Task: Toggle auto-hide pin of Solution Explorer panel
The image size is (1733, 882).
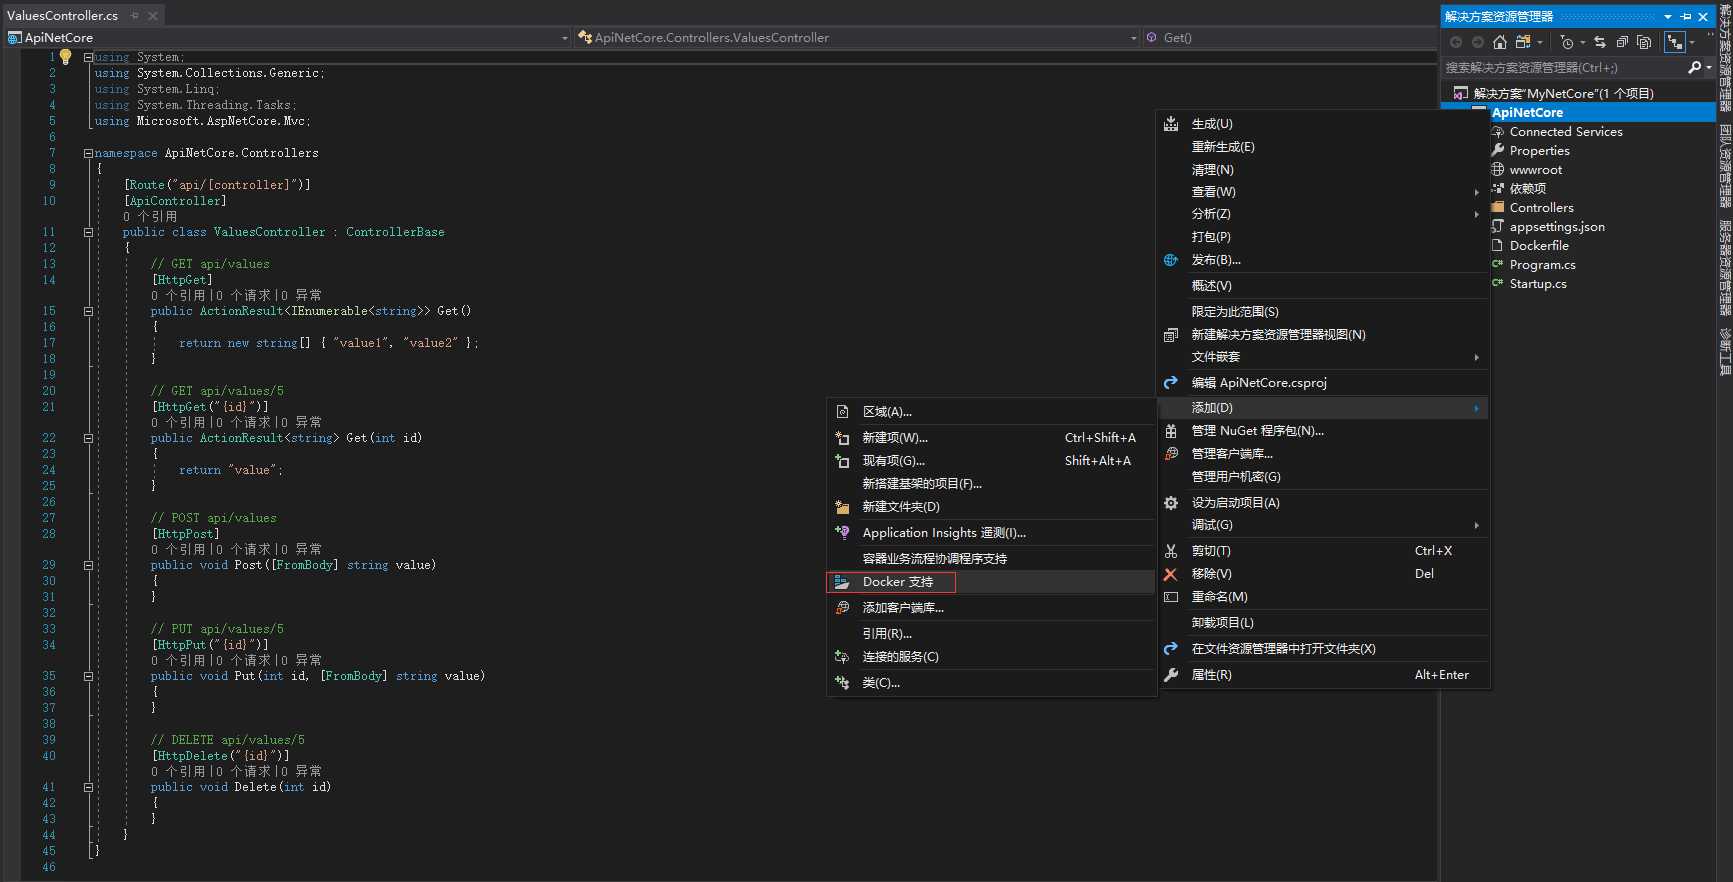Action: click(x=1686, y=16)
